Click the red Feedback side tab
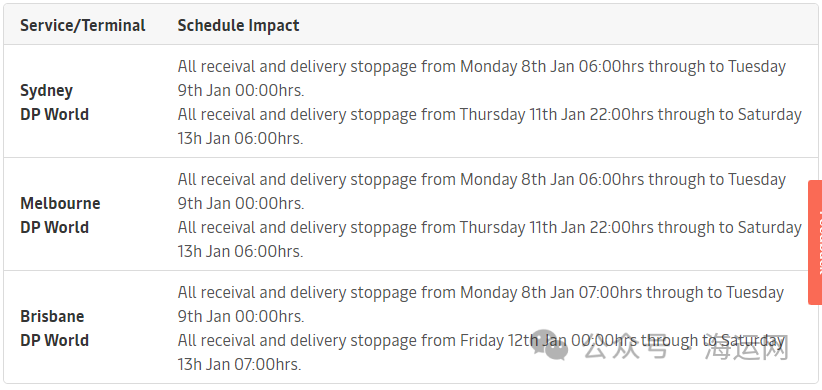Viewport: 822px width, 390px height. [815, 242]
